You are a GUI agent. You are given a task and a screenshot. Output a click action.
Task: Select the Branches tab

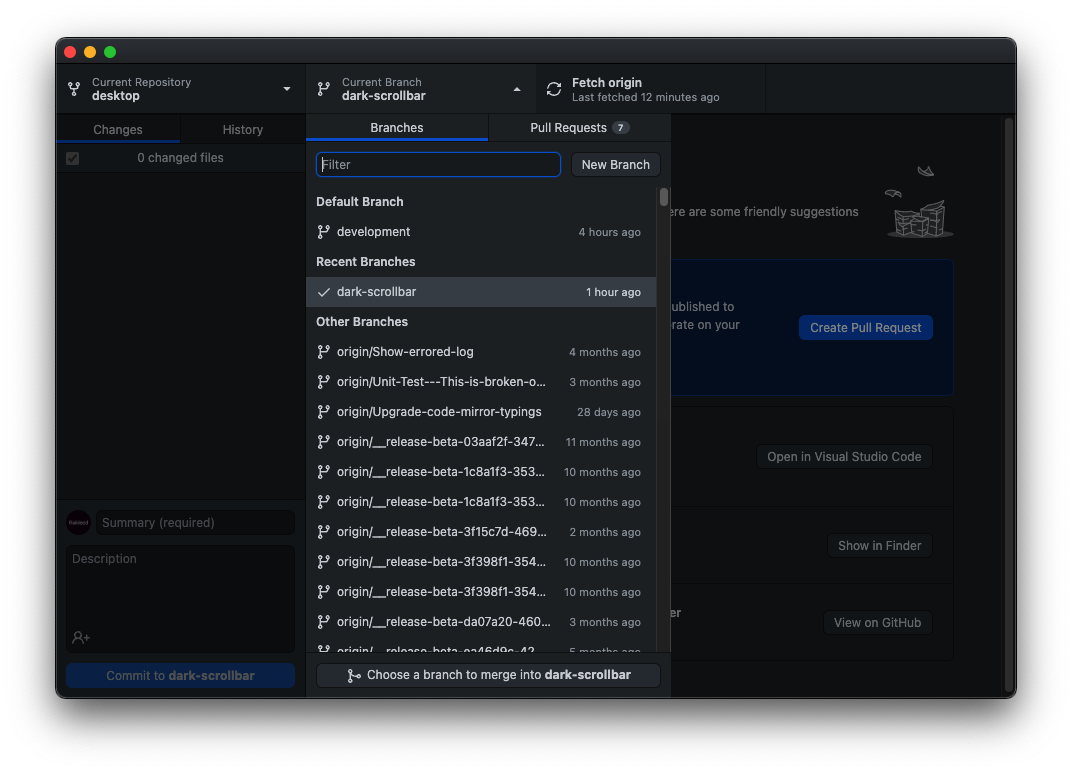[x=397, y=128]
